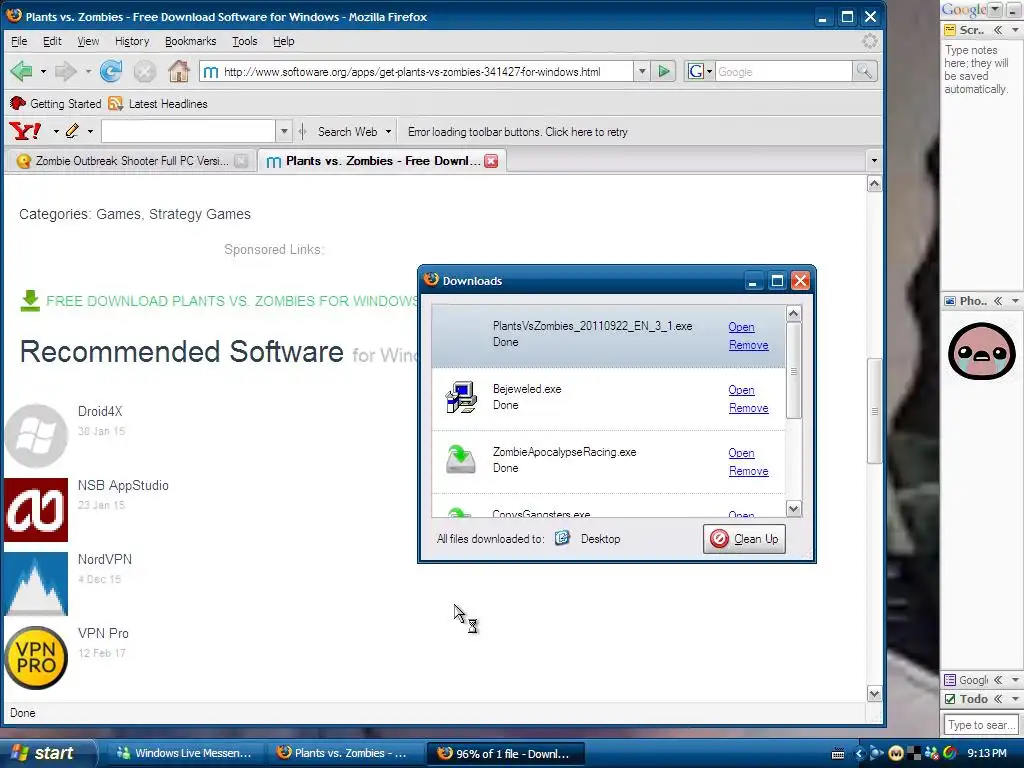Close the Zombie Outbreak Shooter tab
1024x768 pixels.
point(241,161)
